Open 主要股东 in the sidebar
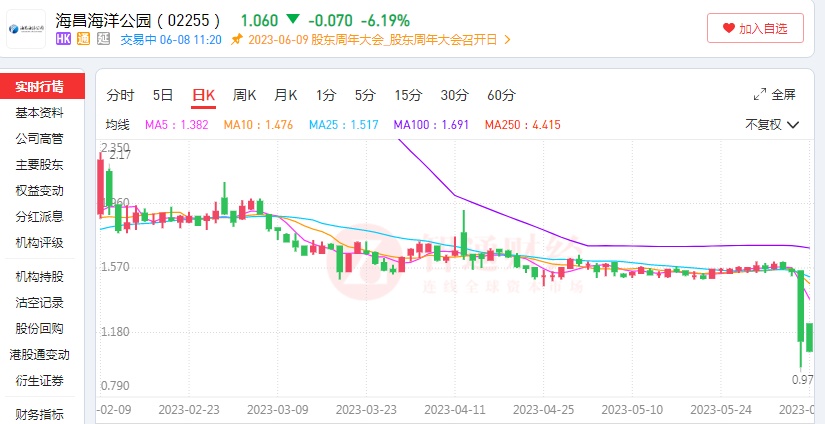Image resolution: width=825 pixels, height=424 pixels. 39,165
